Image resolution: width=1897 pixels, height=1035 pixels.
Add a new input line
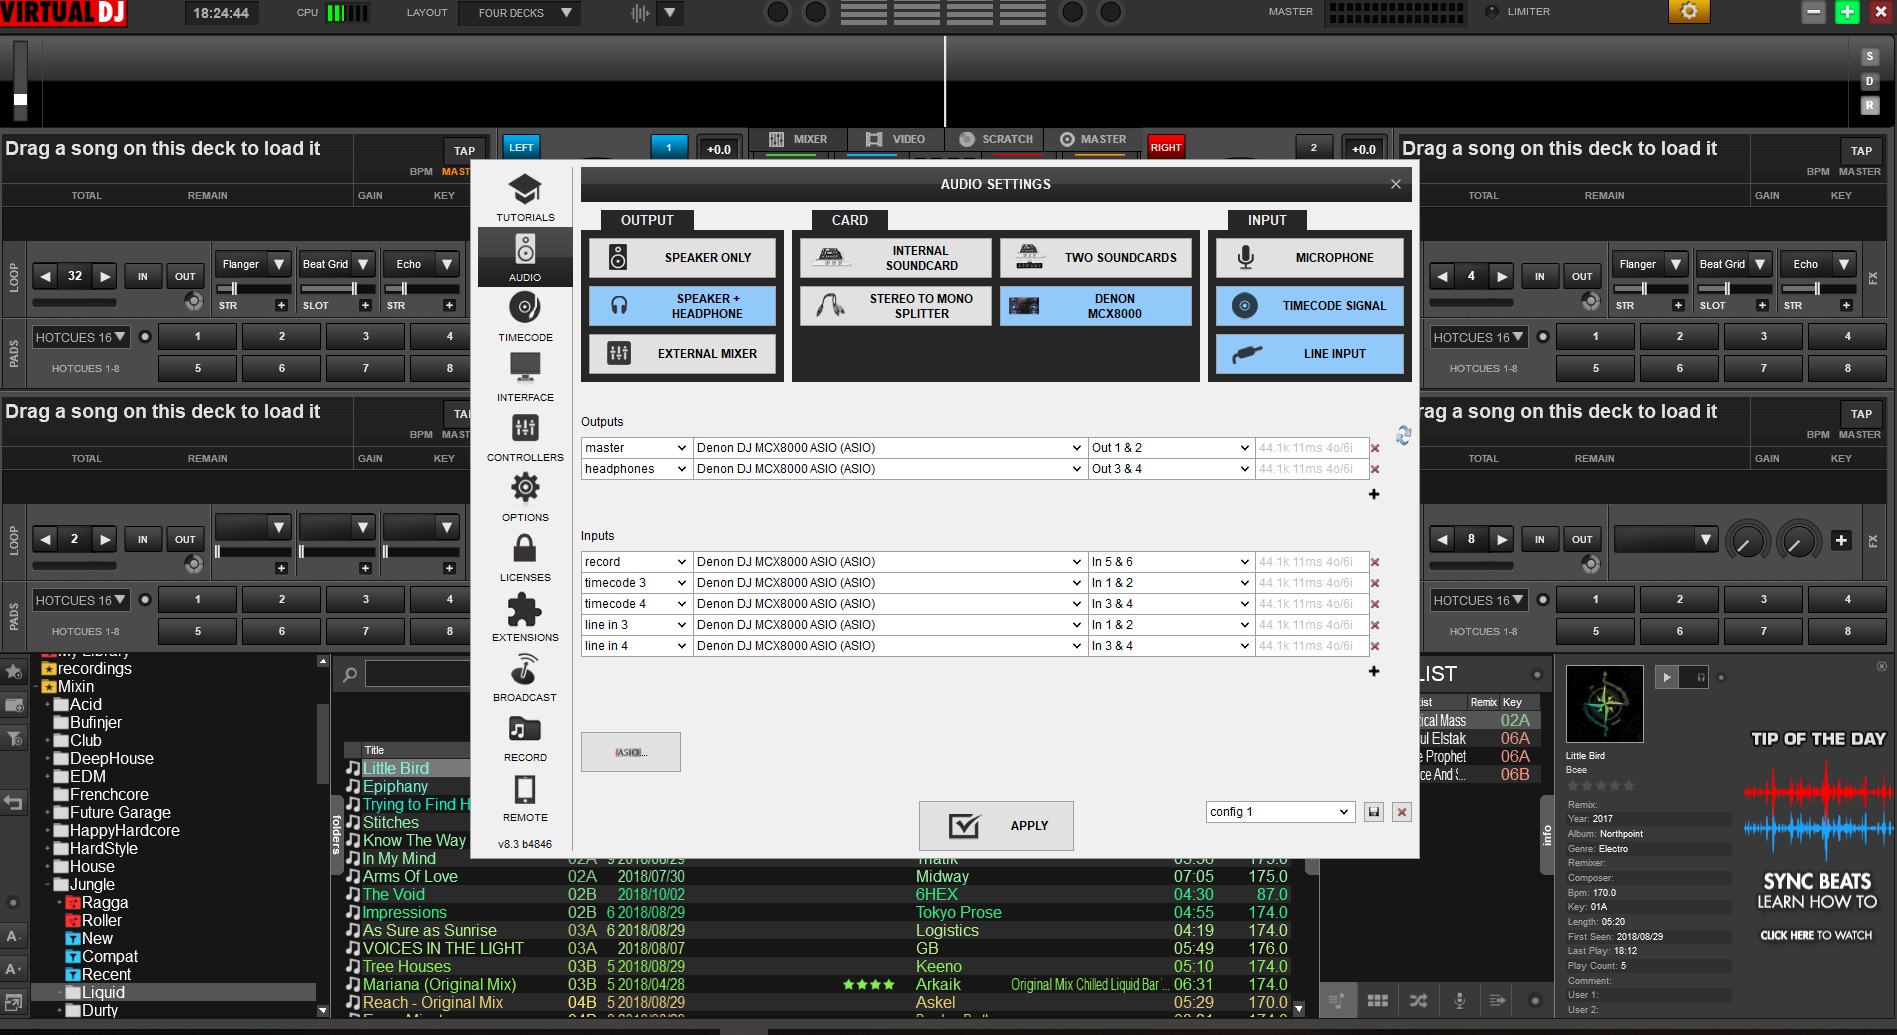1374,671
